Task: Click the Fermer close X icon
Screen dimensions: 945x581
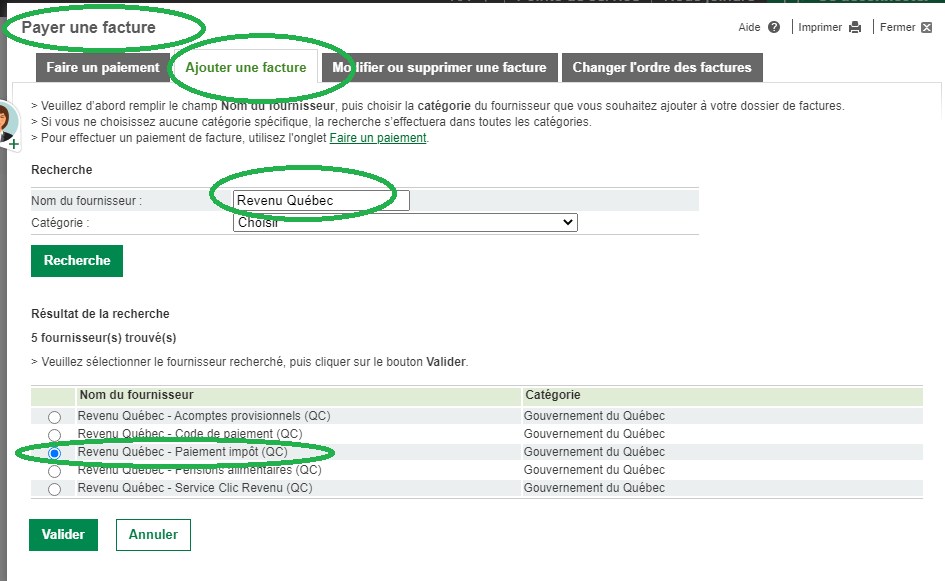Action: click(x=926, y=27)
